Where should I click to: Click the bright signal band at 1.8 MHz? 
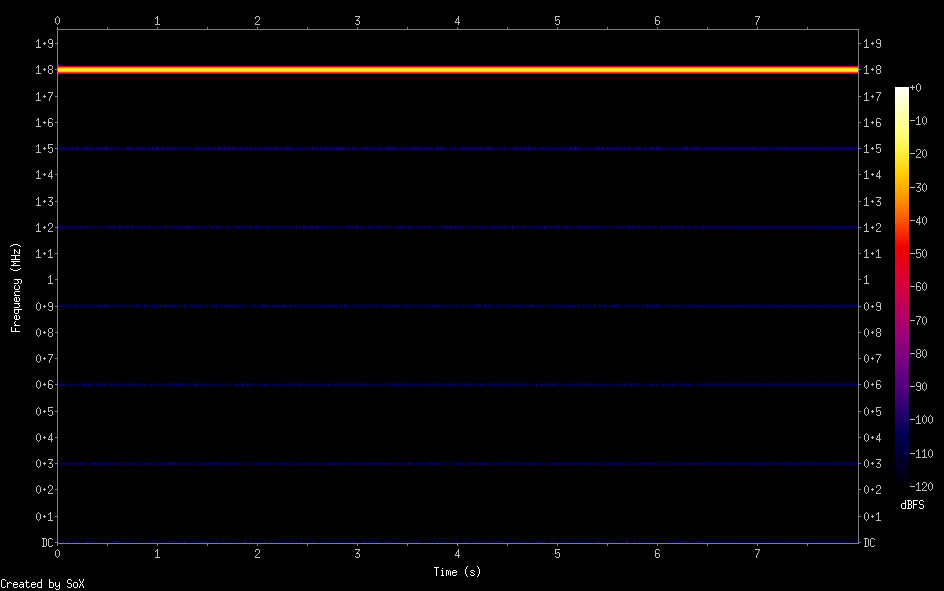pyautogui.click(x=458, y=70)
